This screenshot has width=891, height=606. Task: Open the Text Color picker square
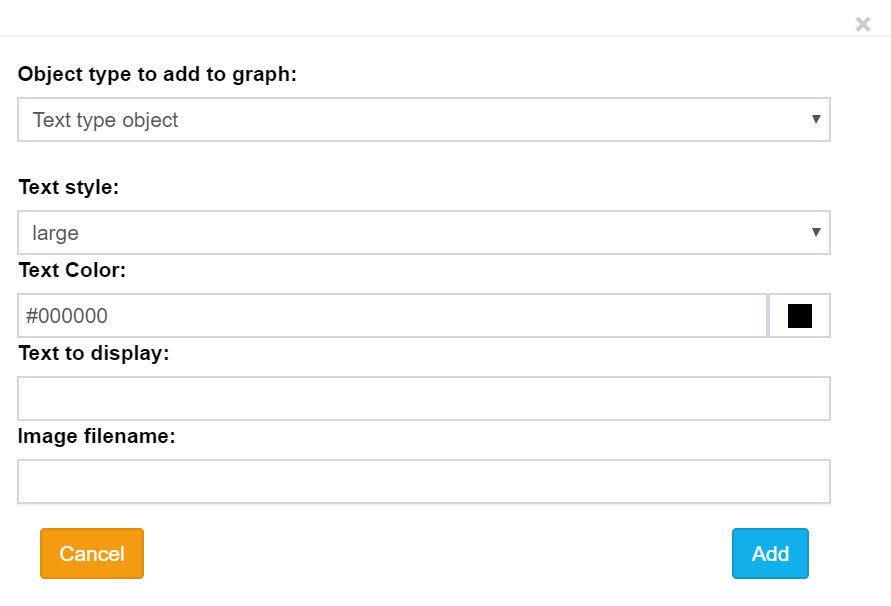799,315
